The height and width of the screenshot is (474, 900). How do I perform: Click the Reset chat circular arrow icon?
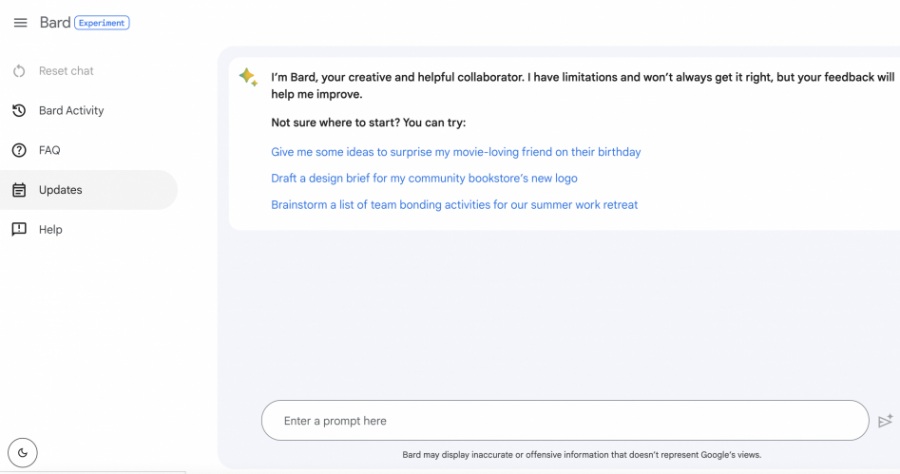click(19, 71)
